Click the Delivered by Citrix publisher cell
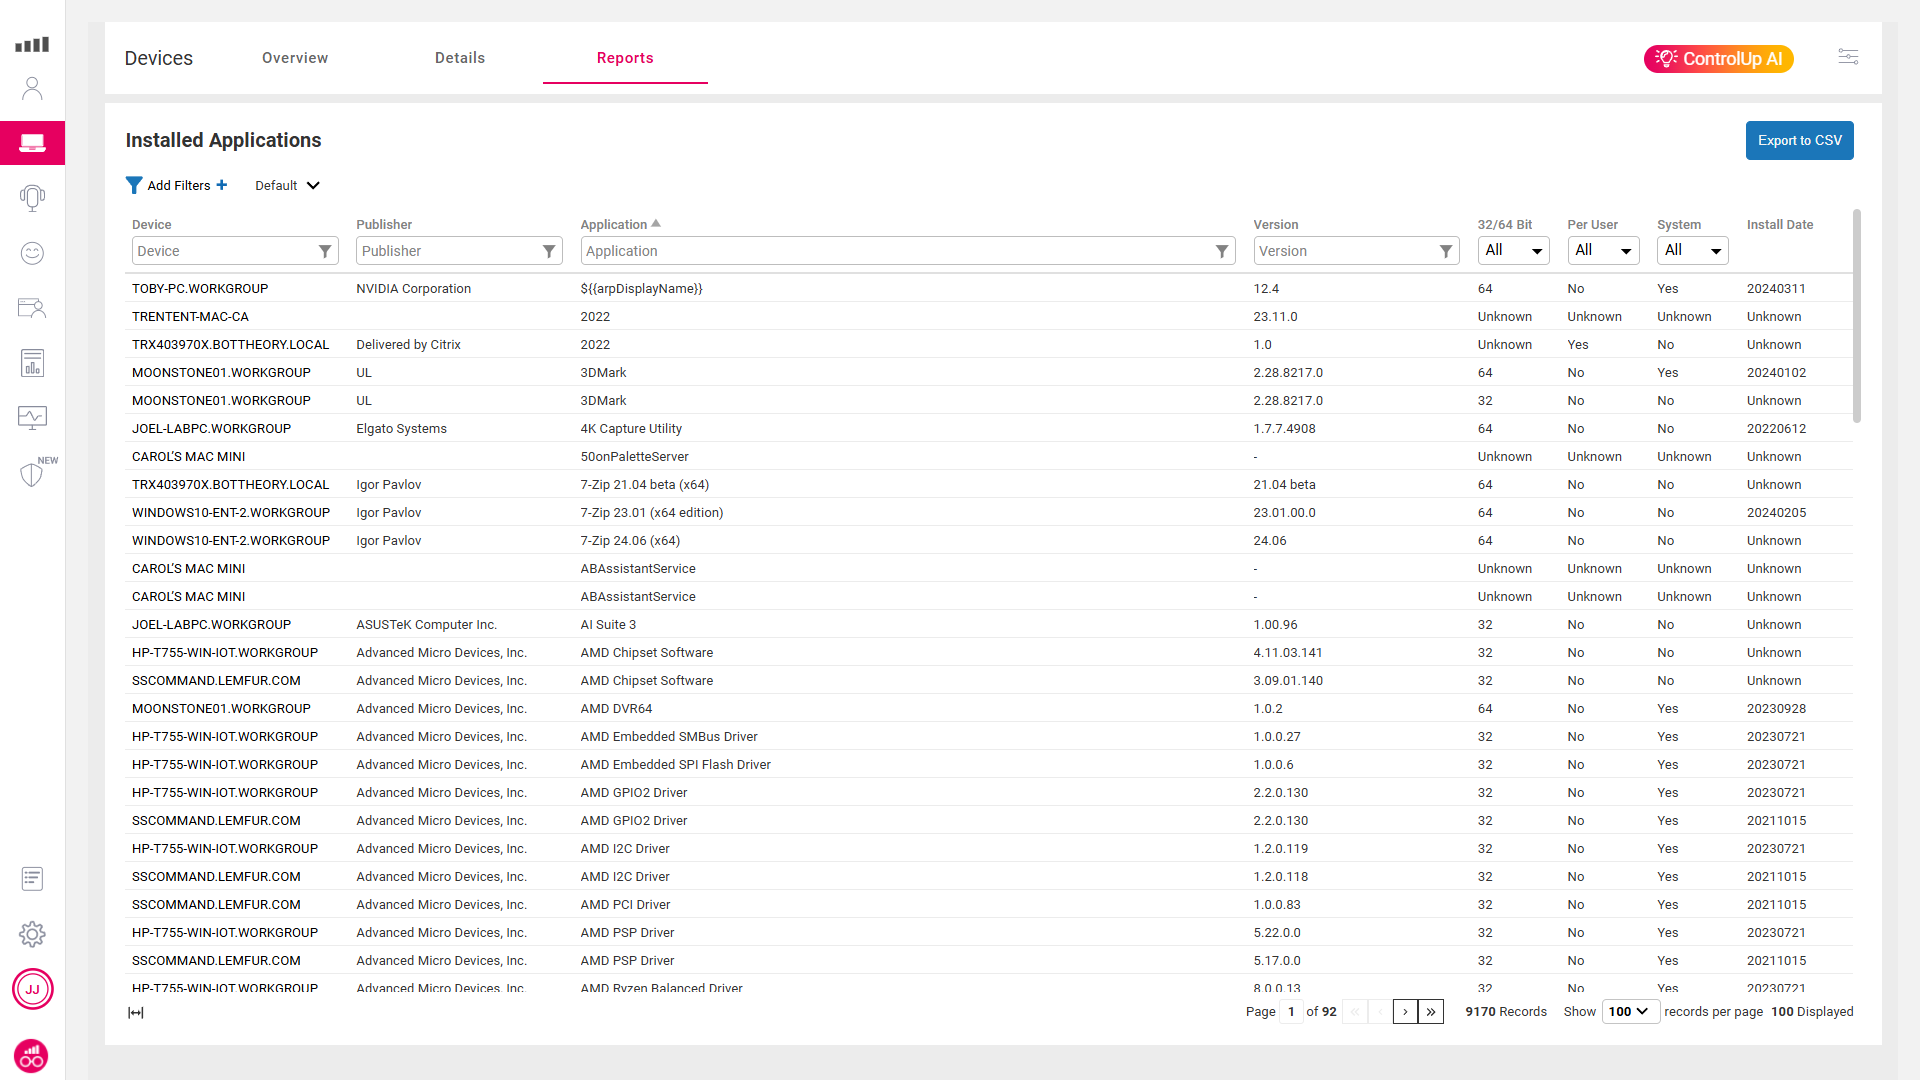The height and width of the screenshot is (1080, 1920). point(408,344)
